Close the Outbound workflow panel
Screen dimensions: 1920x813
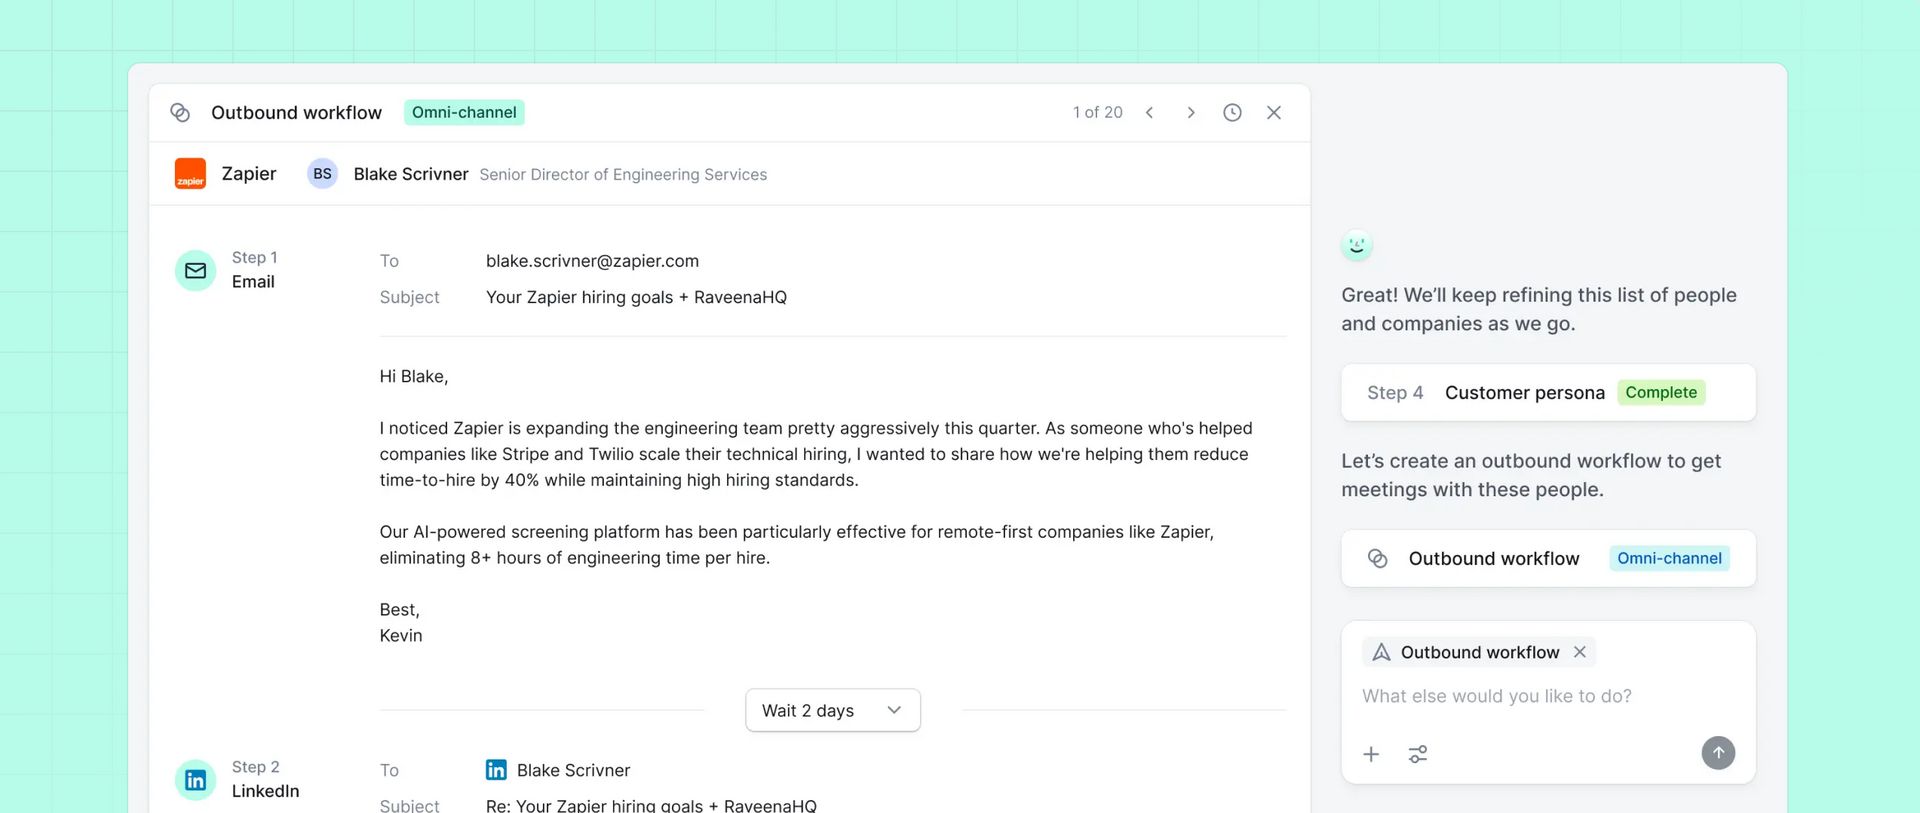1274,113
